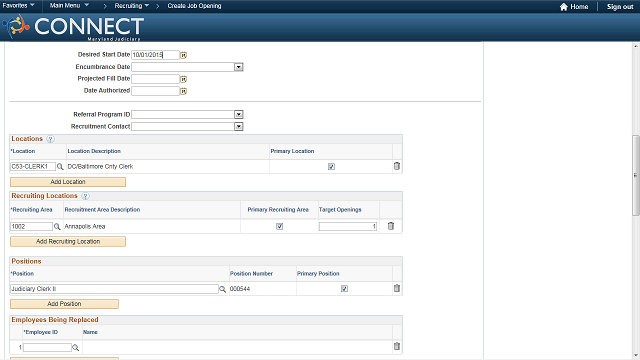Open calendar for Desired Start Date
Viewport: 640px width, 360px height.
click(184, 55)
